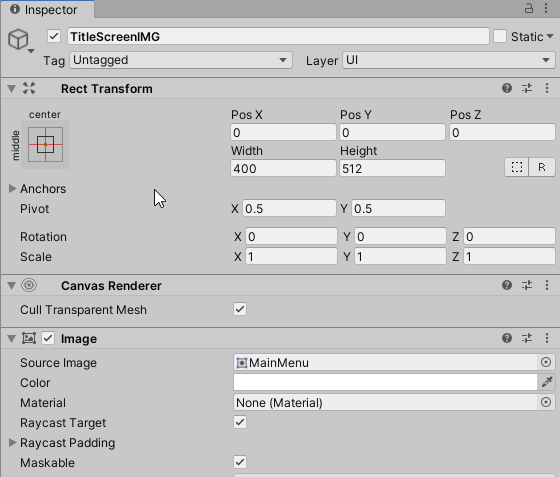Click the Pivot X field
The width and height of the screenshot is (560, 477).
[x=289, y=208]
